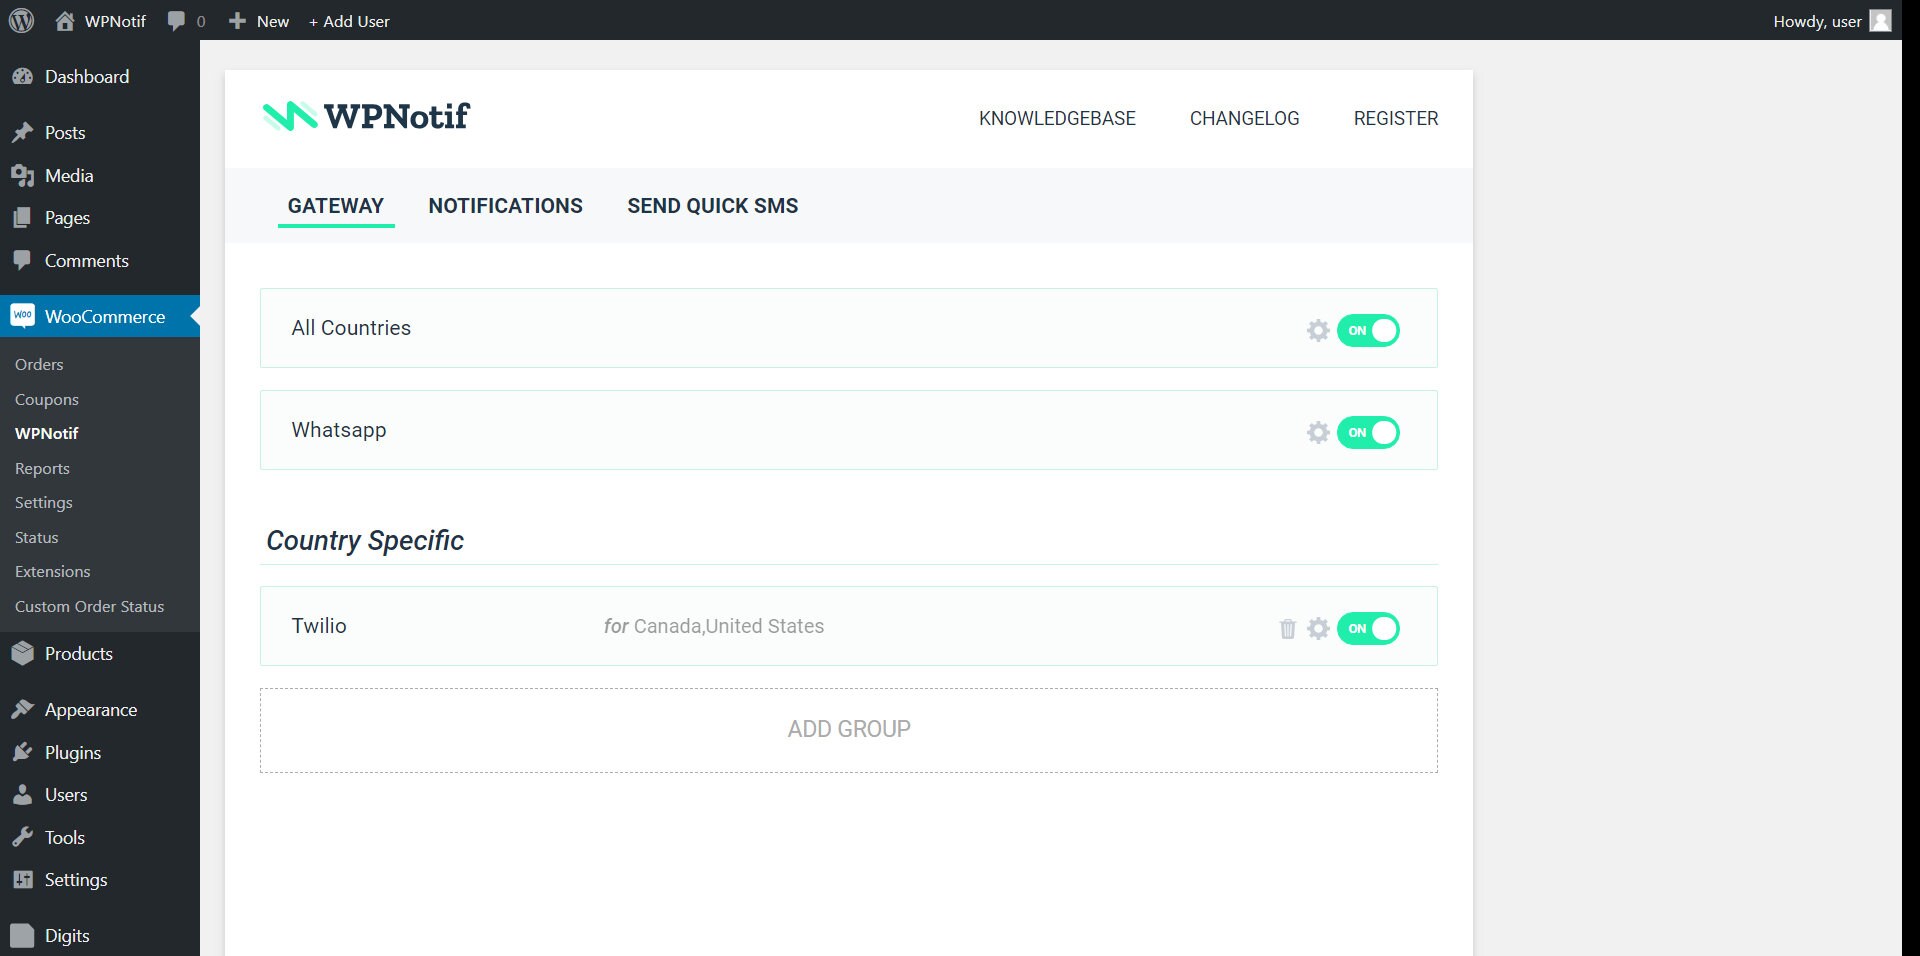The height and width of the screenshot is (956, 1920).
Task: Click the Add Group area
Action: [x=848, y=729]
